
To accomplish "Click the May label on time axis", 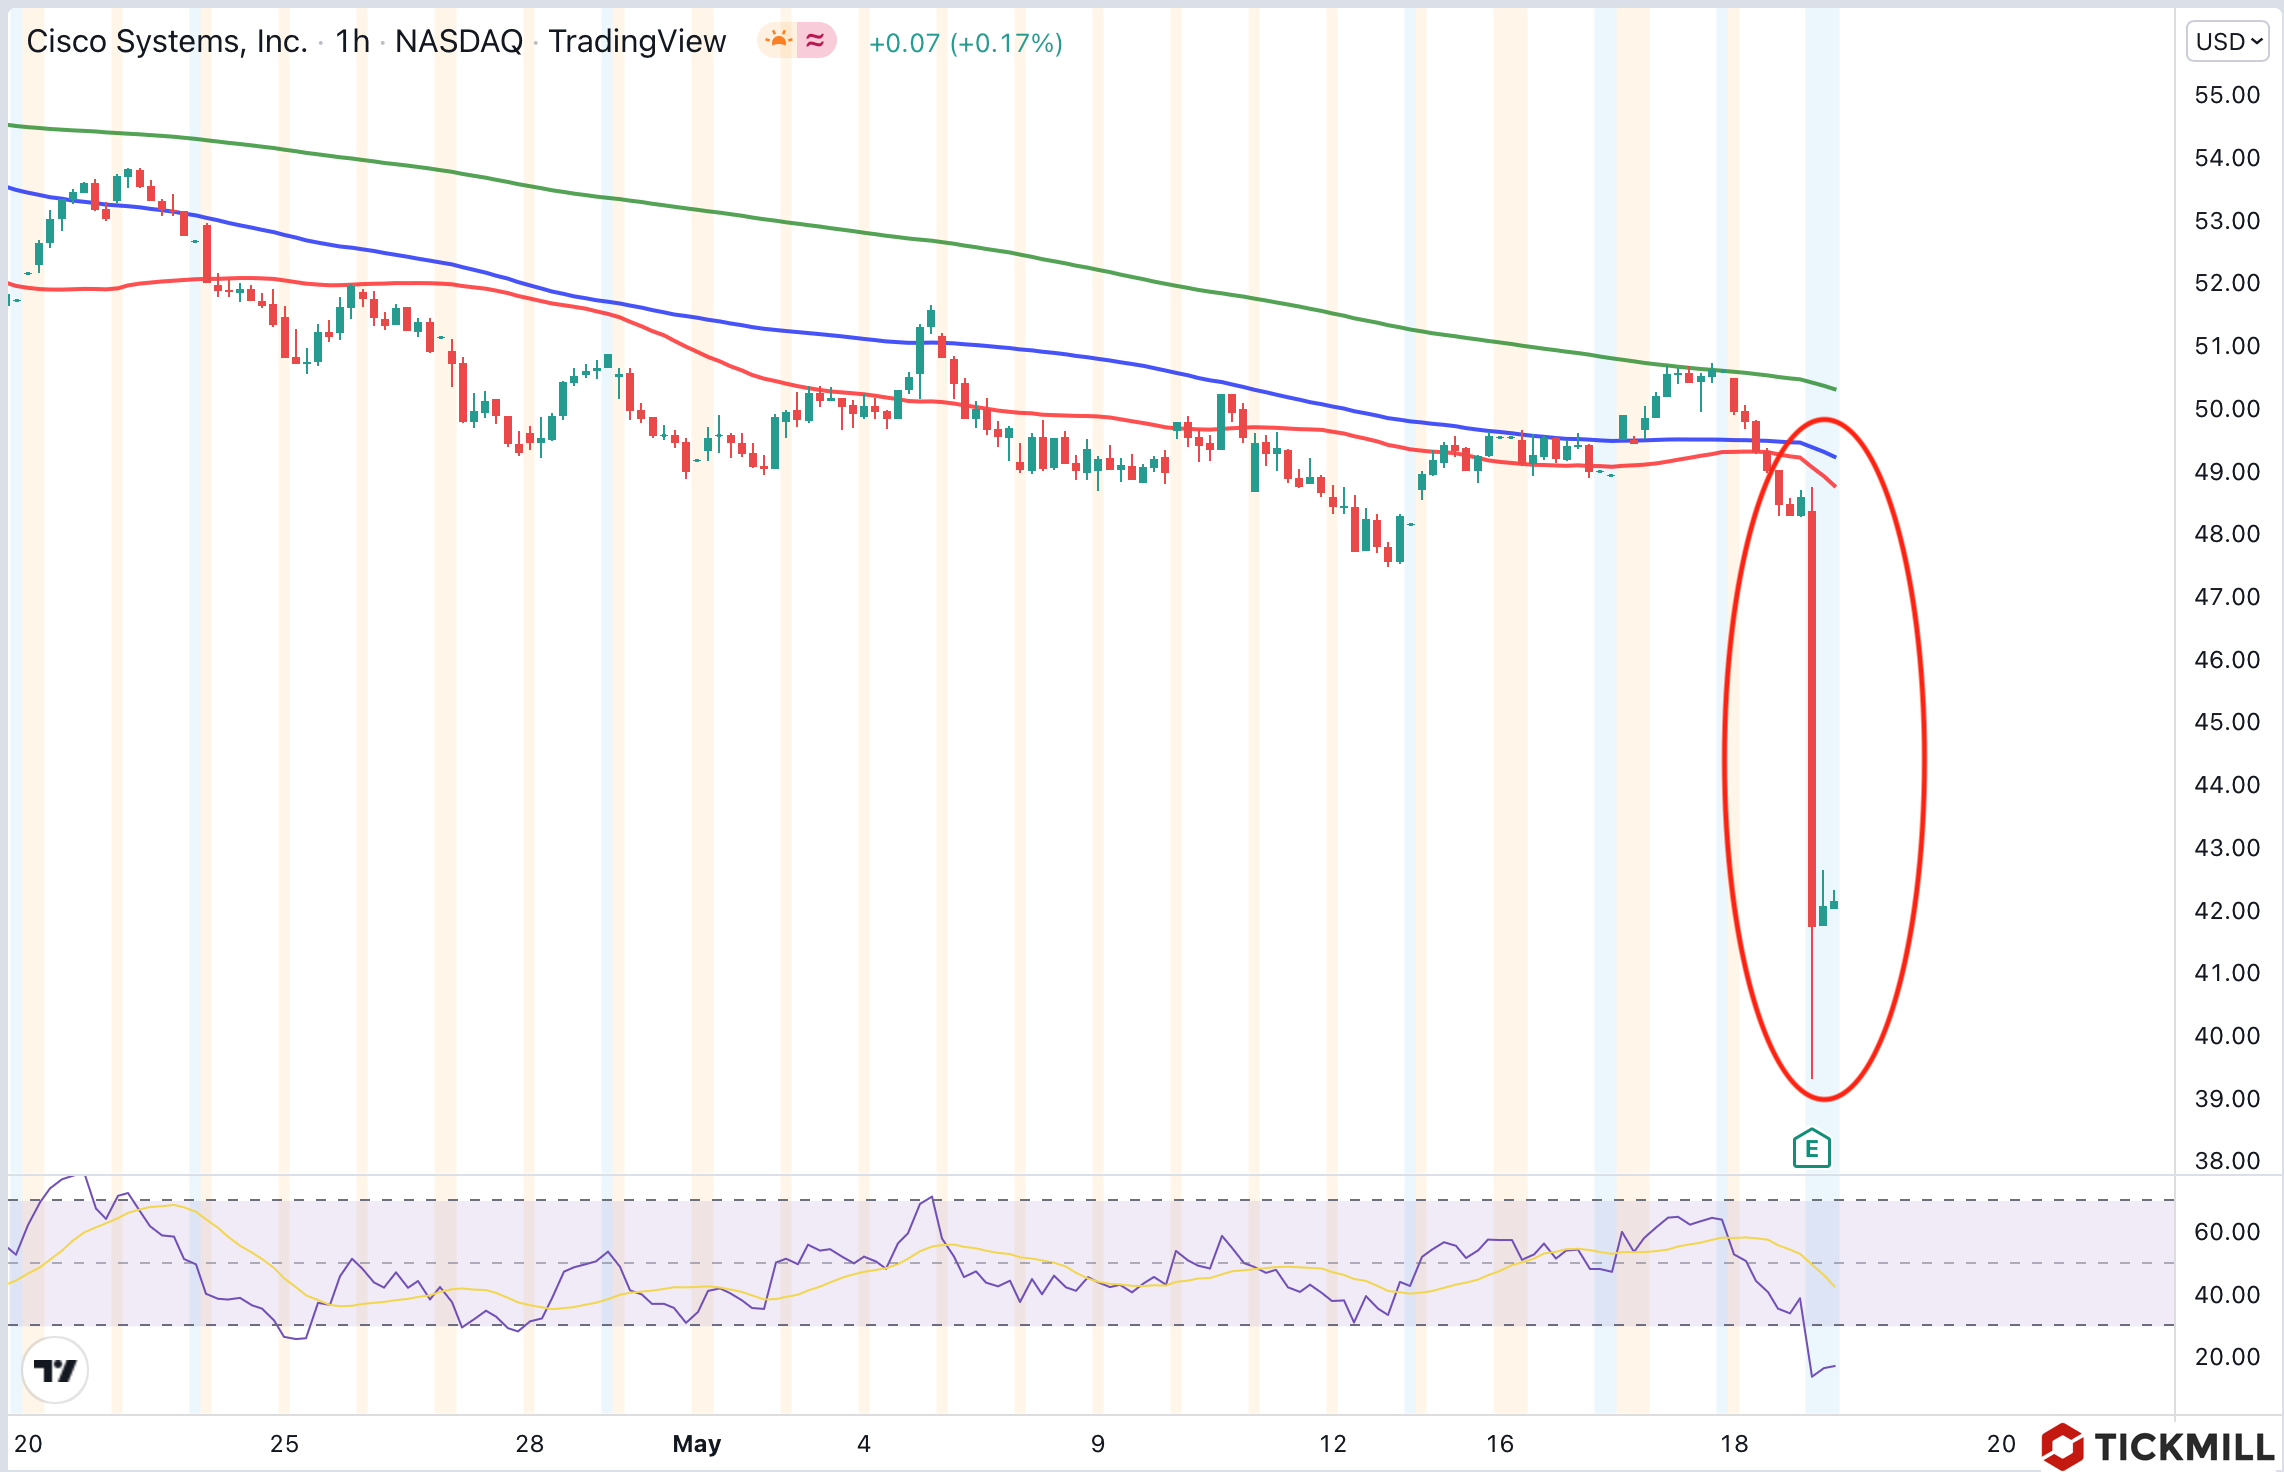I will (696, 1443).
